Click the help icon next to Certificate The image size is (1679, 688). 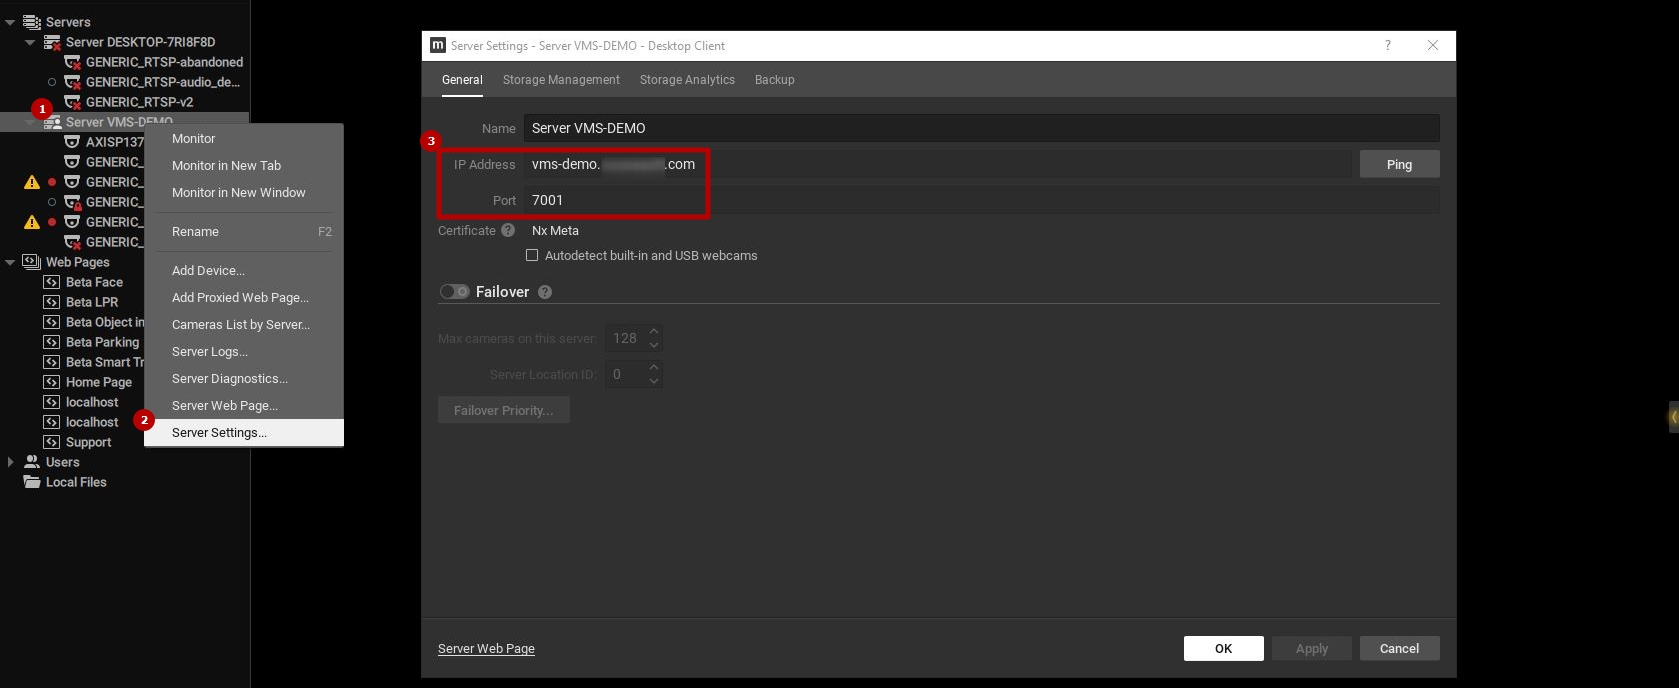point(508,230)
